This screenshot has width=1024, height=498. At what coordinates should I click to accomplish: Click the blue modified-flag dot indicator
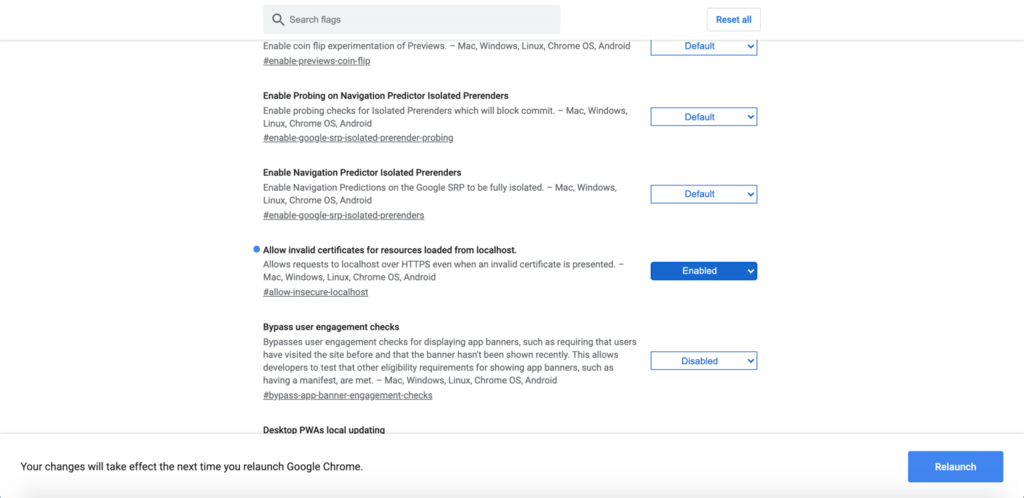(256, 249)
